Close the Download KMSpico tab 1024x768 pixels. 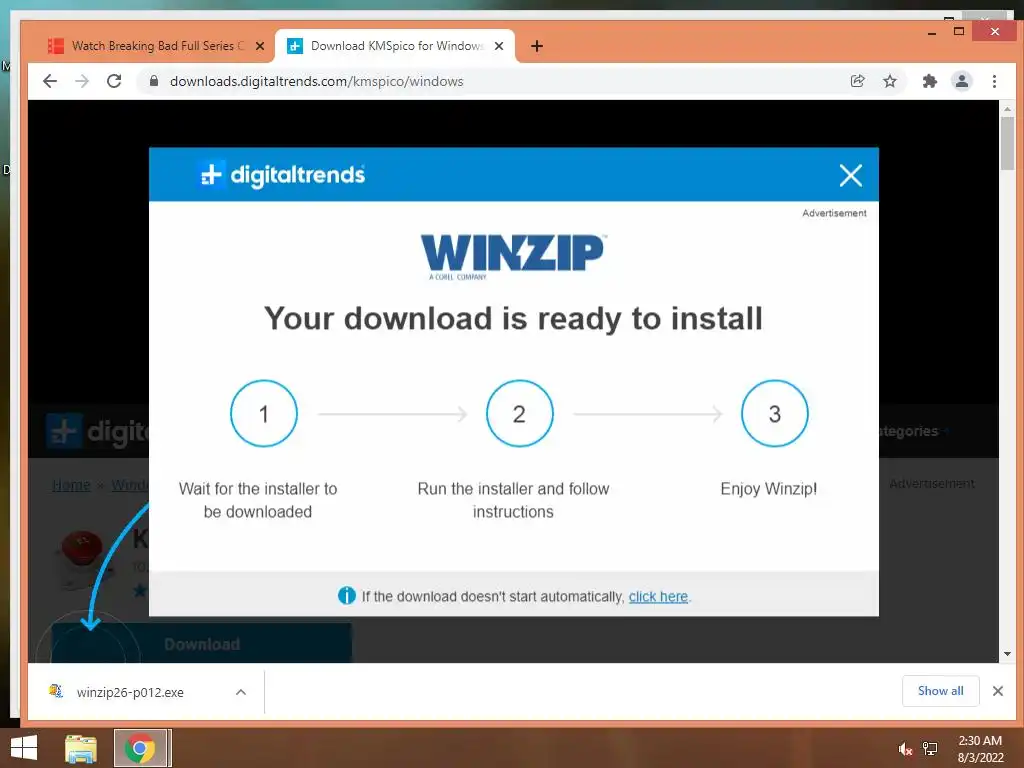click(x=499, y=46)
